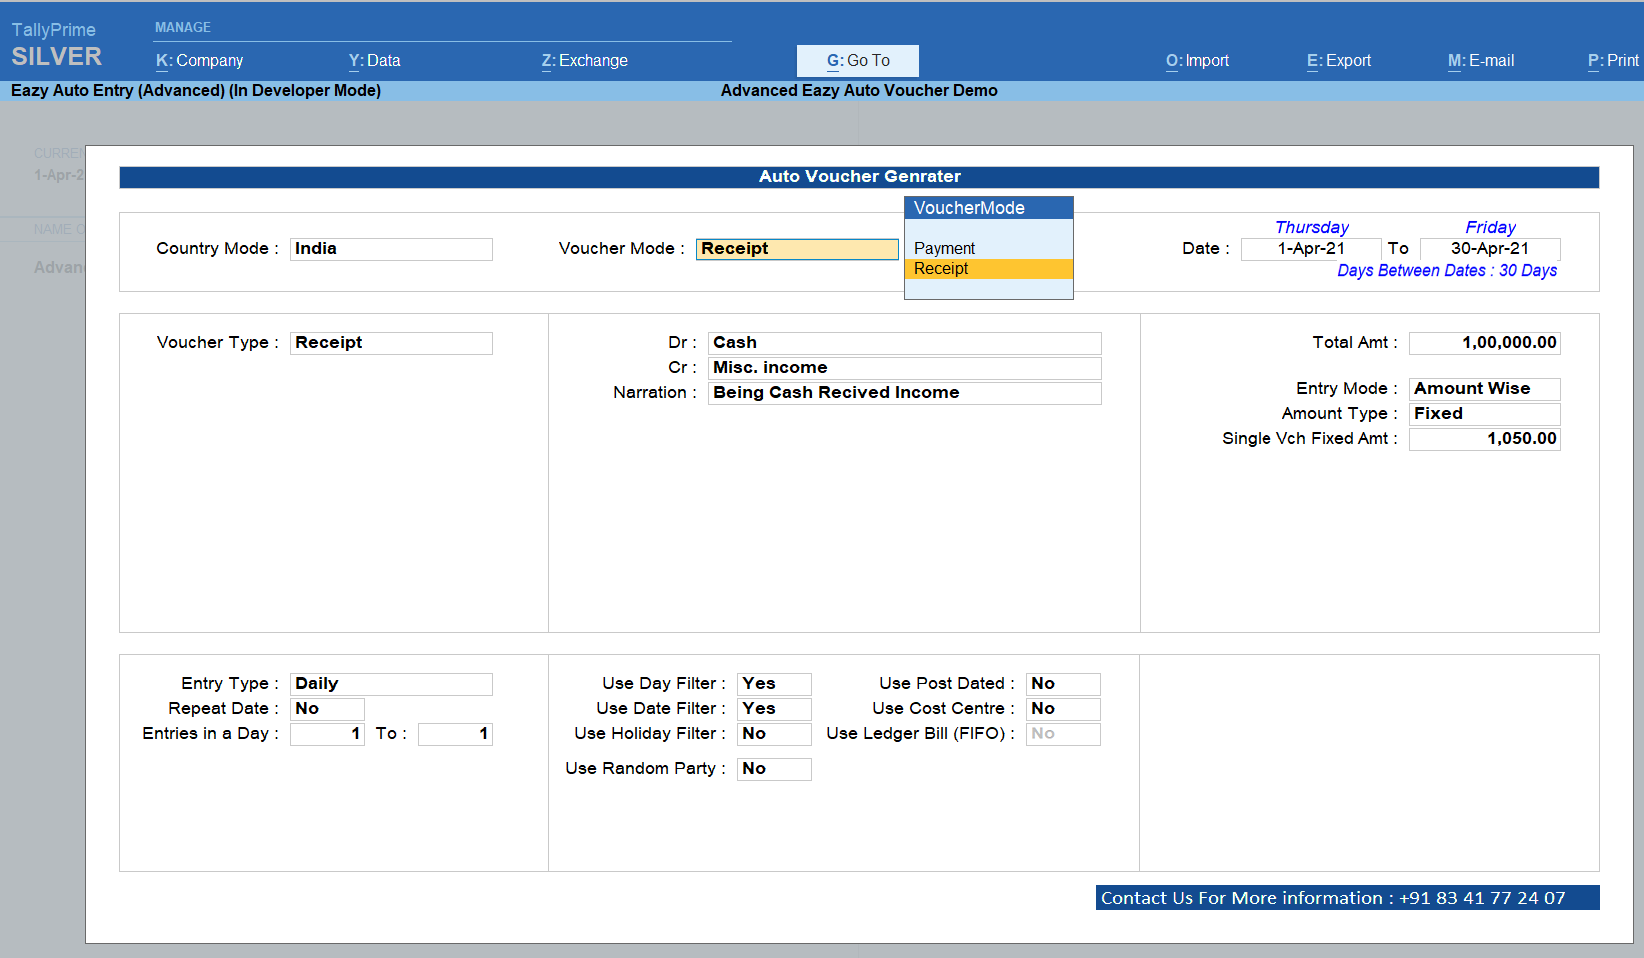
Task: Toggle the Use Ledger Bill (FIFO) option
Action: click(x=1063, y=734)
